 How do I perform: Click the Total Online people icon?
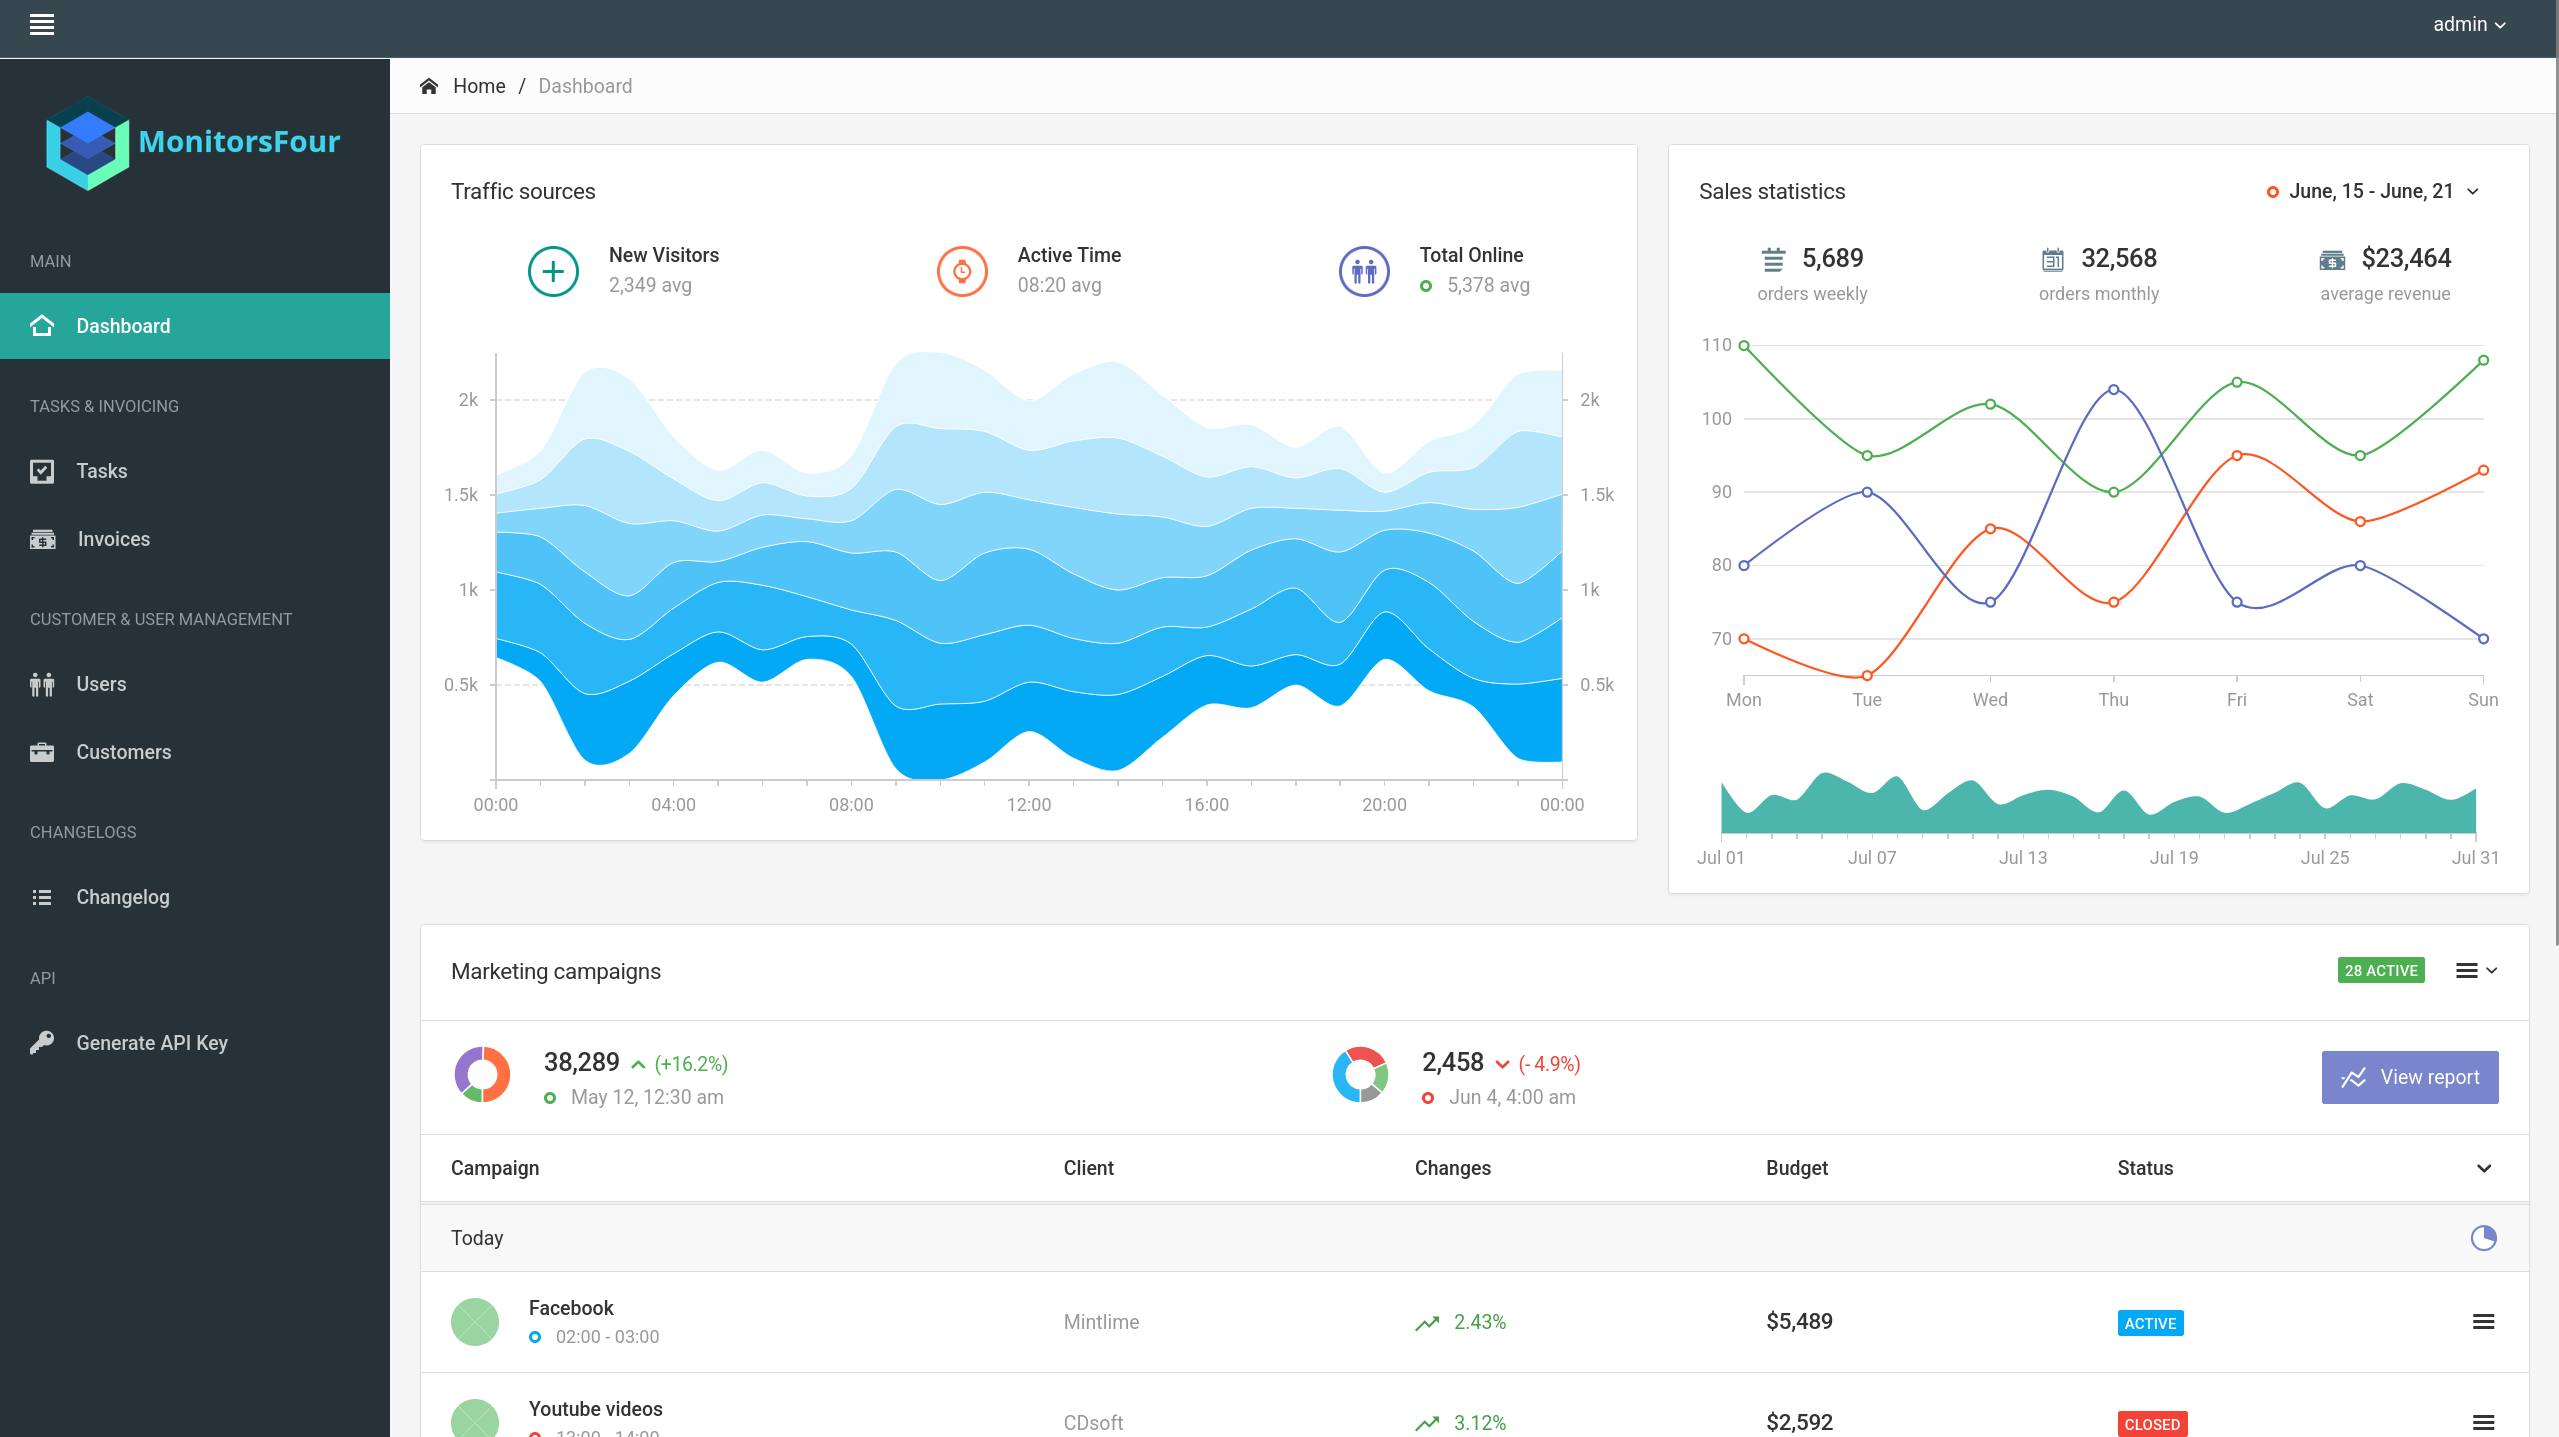pos(1364,271)
